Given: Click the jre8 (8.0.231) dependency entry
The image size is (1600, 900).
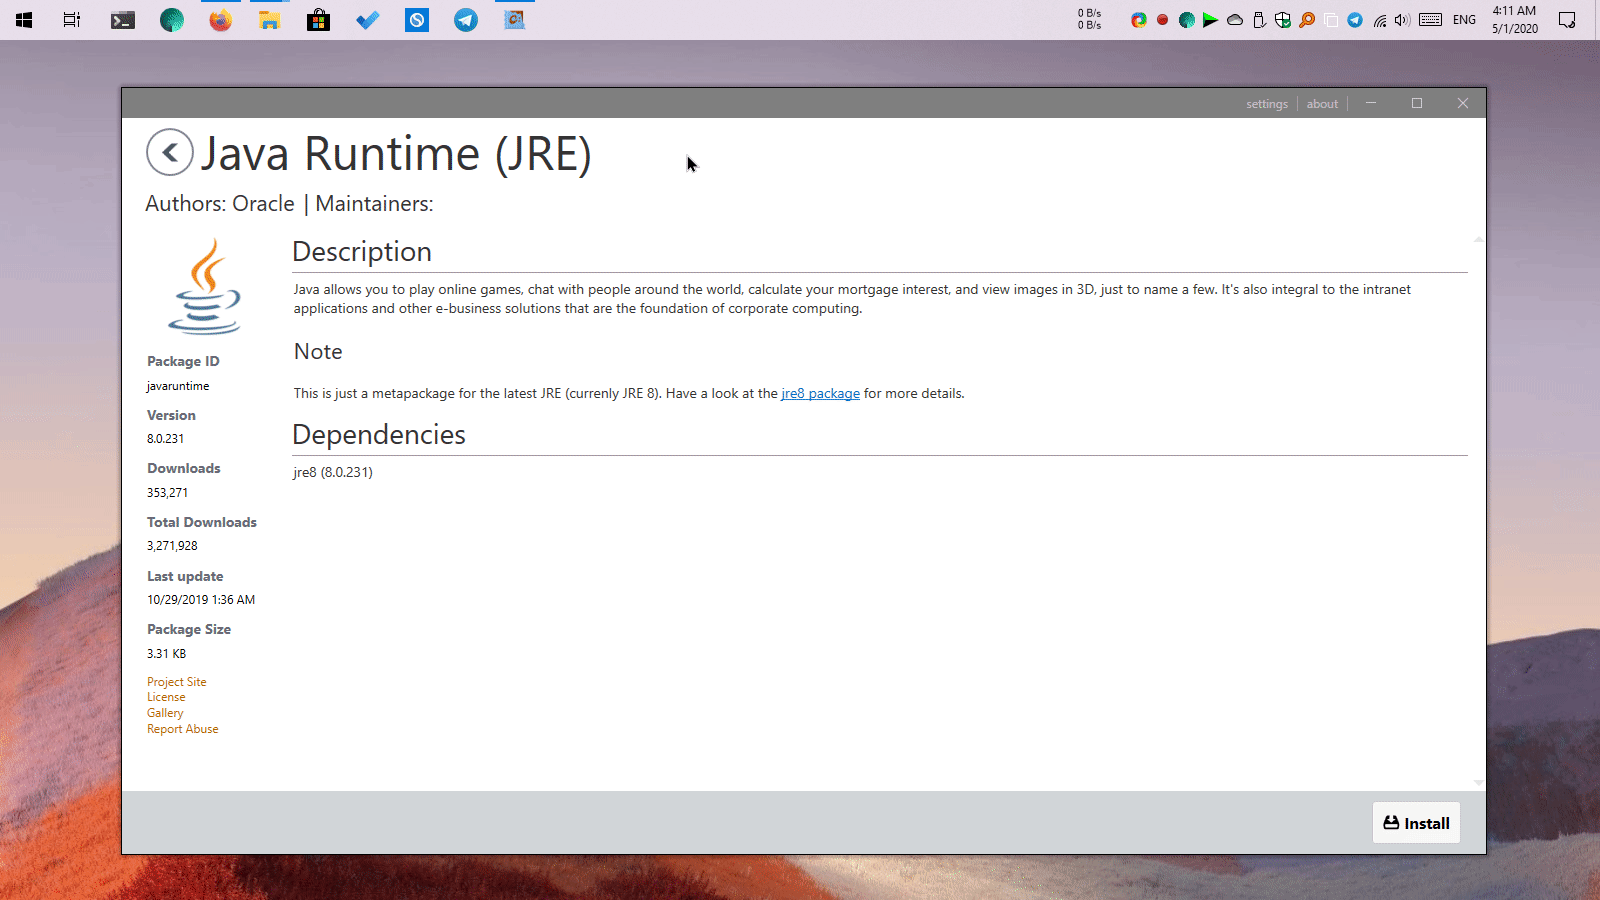Looking at the screenshot, I should pos(333,473).
